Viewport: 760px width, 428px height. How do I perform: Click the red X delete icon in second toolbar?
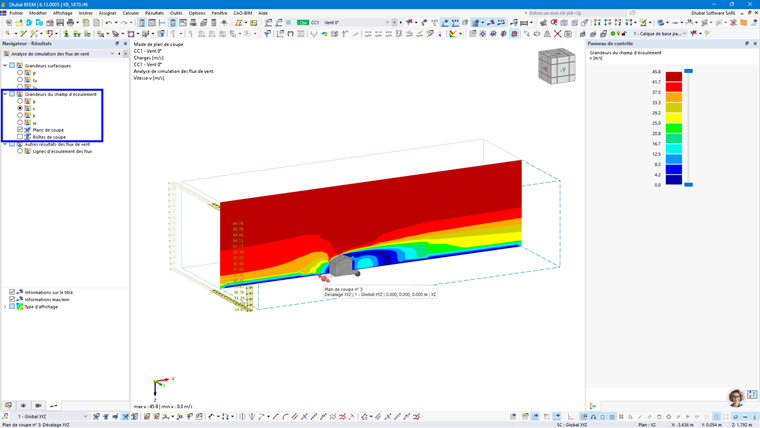click(x=558, y=34)
